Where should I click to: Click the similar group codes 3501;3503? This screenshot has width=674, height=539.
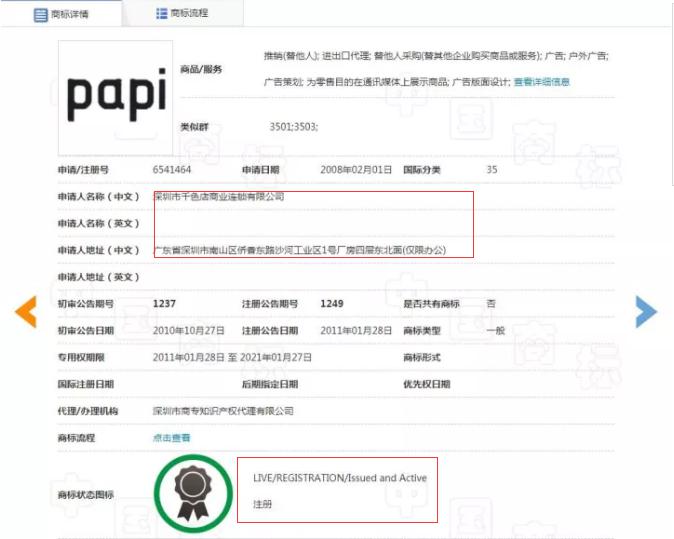tap(293, 128)
